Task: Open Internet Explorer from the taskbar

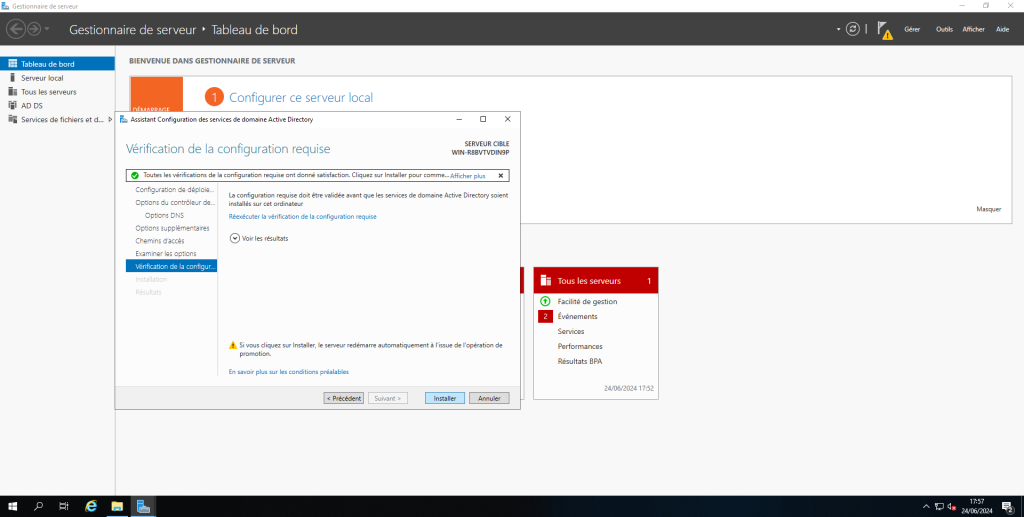Action: [91, 506]
